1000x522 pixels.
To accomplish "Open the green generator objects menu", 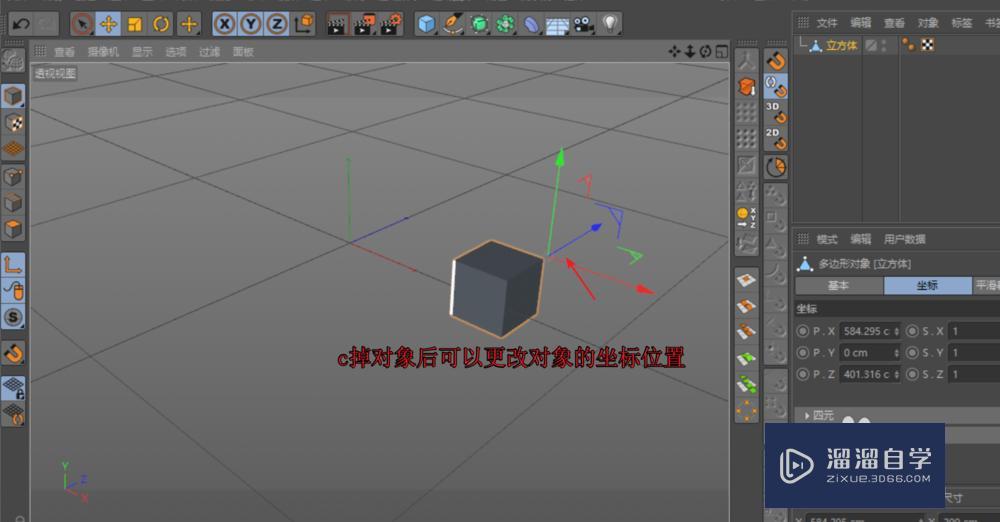I will pyautogui.click(x=479, y=24).
